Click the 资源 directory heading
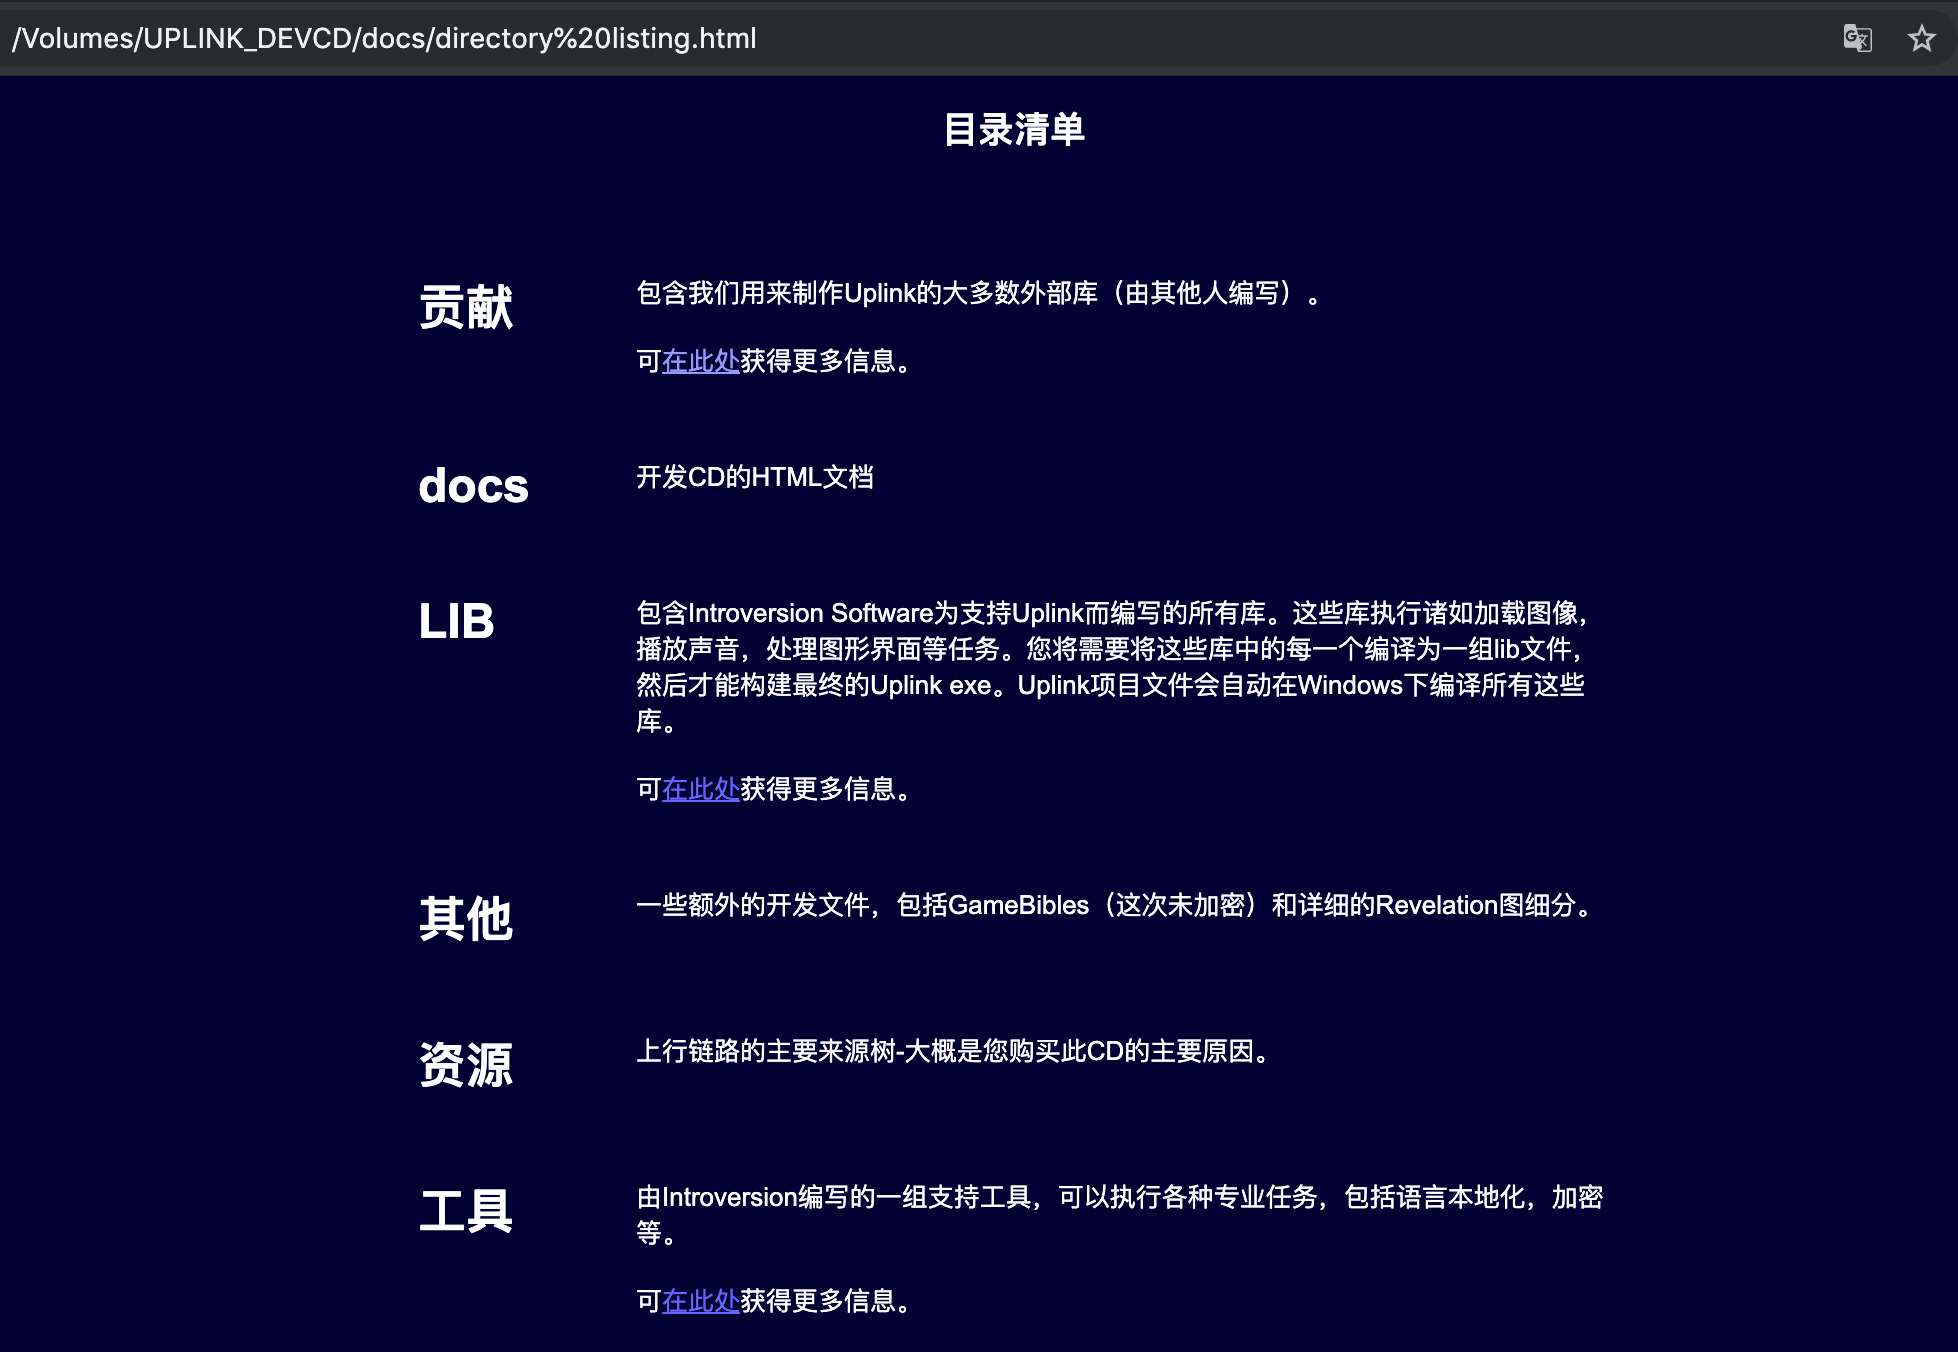1958x1352 pixels. tap(465, 1064)
